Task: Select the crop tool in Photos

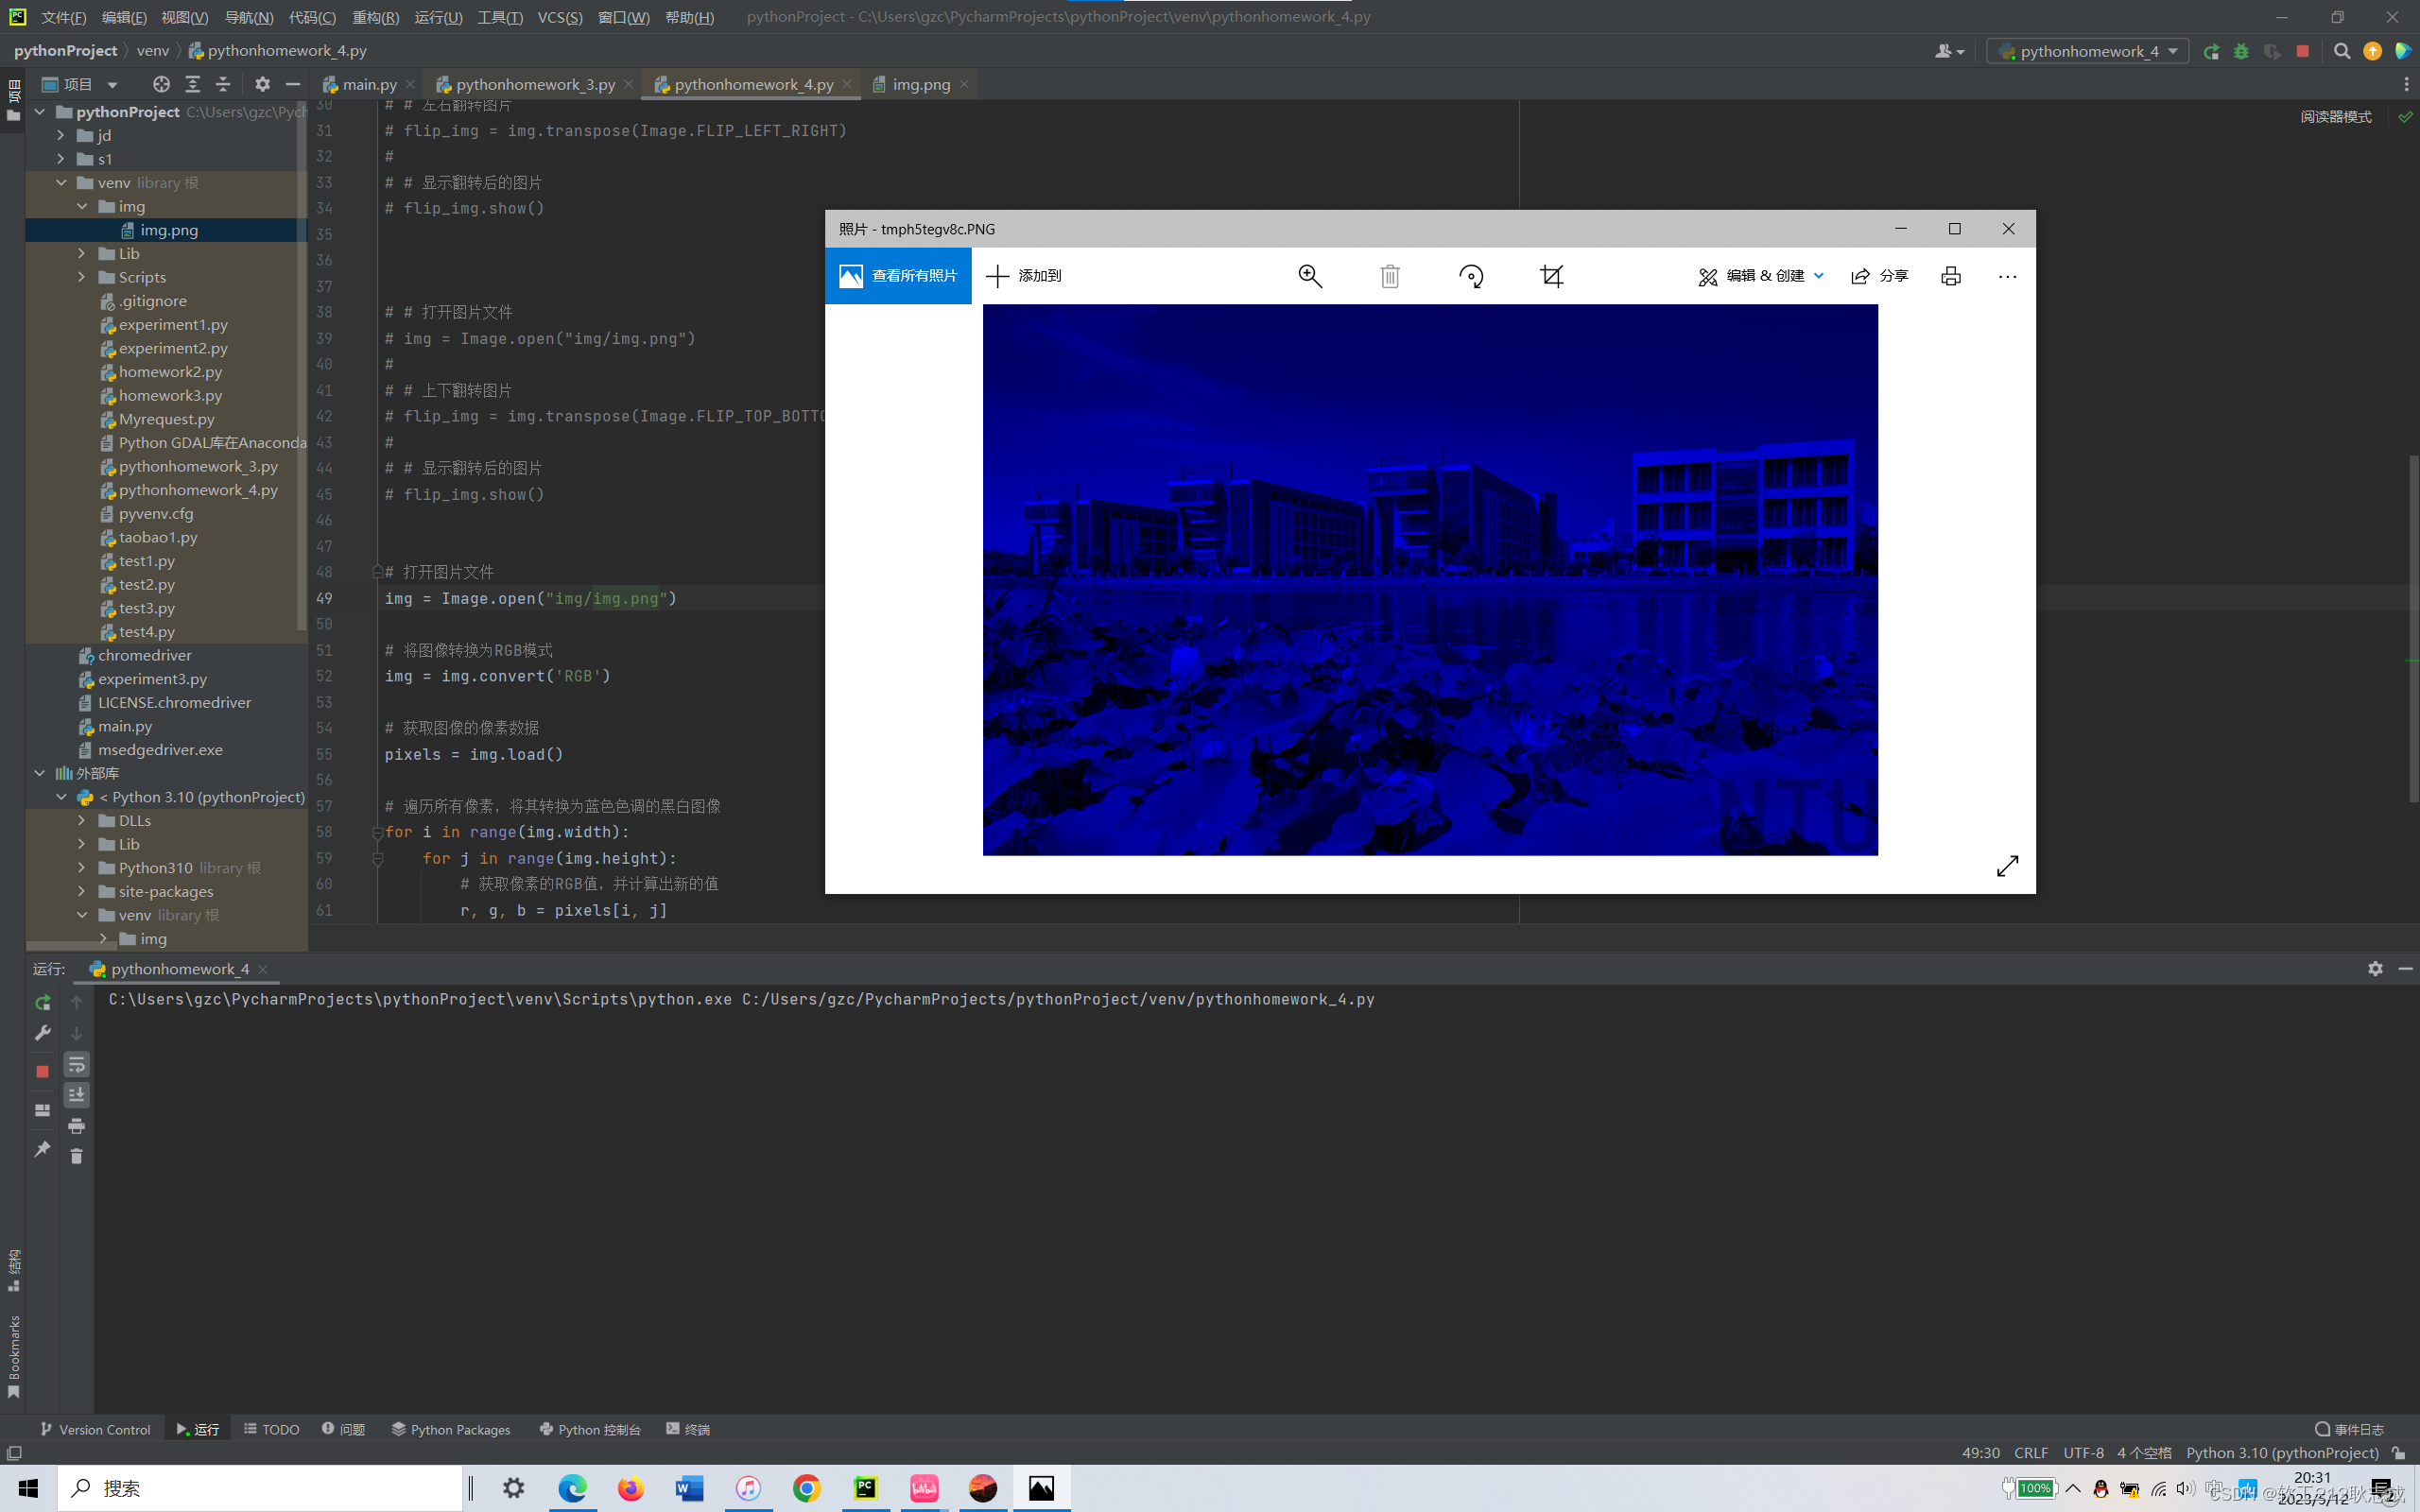Action: [x=1551, y=276]
